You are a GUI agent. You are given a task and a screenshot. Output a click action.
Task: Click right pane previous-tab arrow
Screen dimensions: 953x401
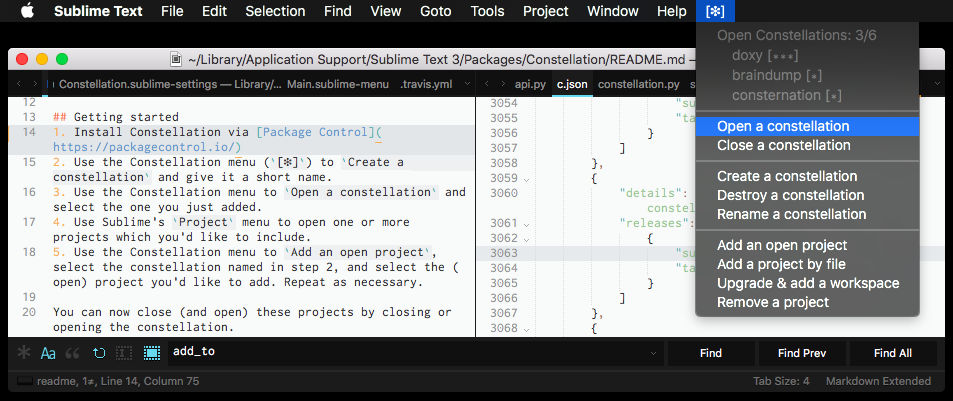tap(487, 84)
